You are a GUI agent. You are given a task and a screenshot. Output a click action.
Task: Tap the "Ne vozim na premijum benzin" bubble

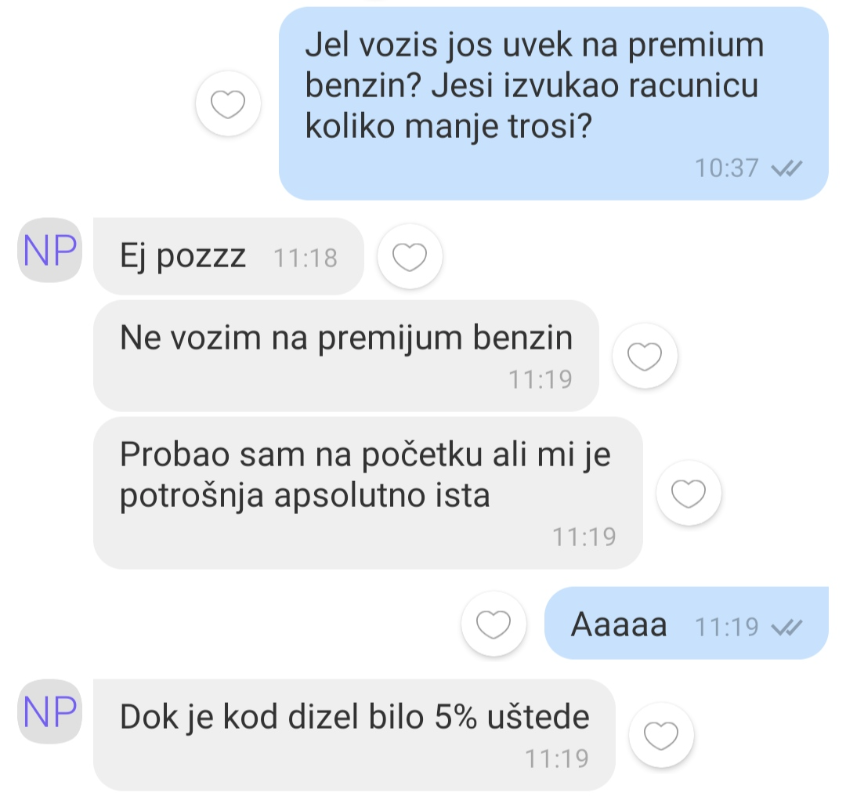coord(346,355)
